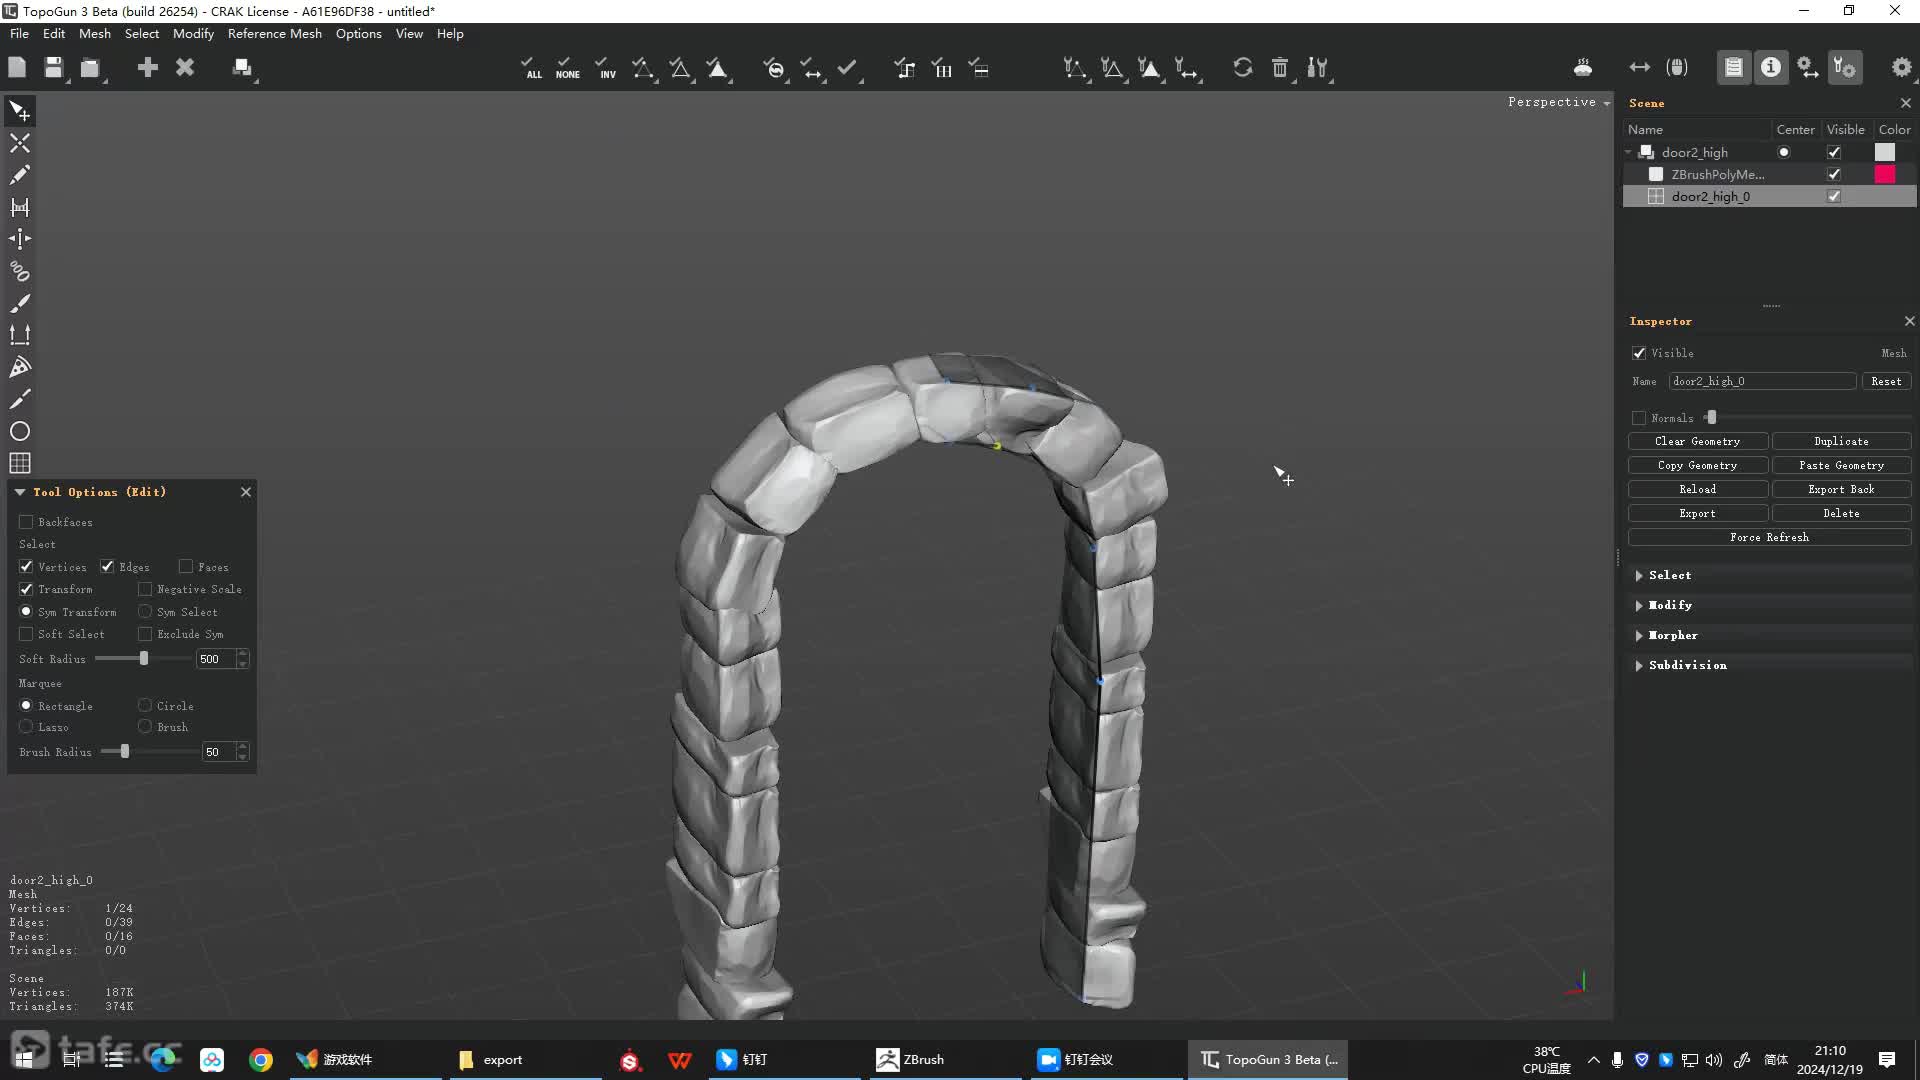
Task: Select the Edit tool in left toolbar
Action: pyautogui.click(x=20, y=111)
